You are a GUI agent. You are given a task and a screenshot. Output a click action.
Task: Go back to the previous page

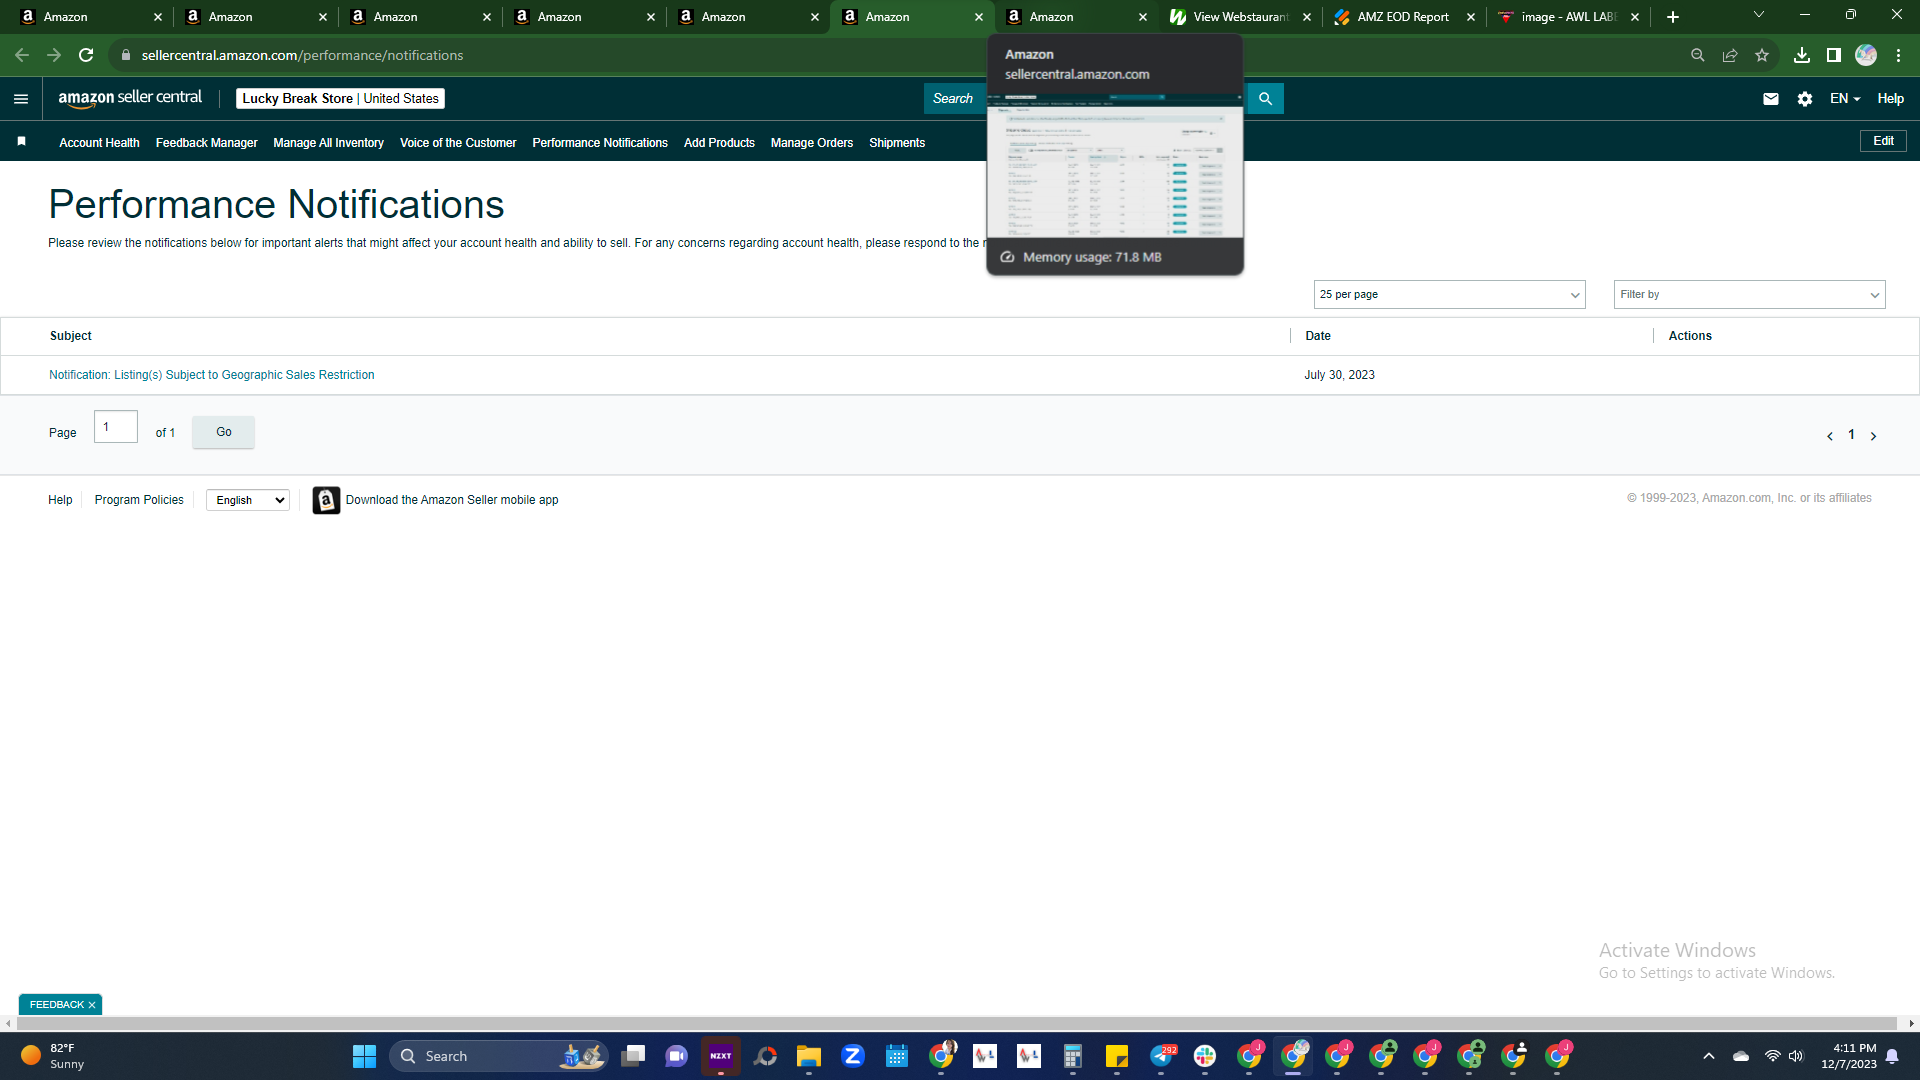[x=22, y=55]
